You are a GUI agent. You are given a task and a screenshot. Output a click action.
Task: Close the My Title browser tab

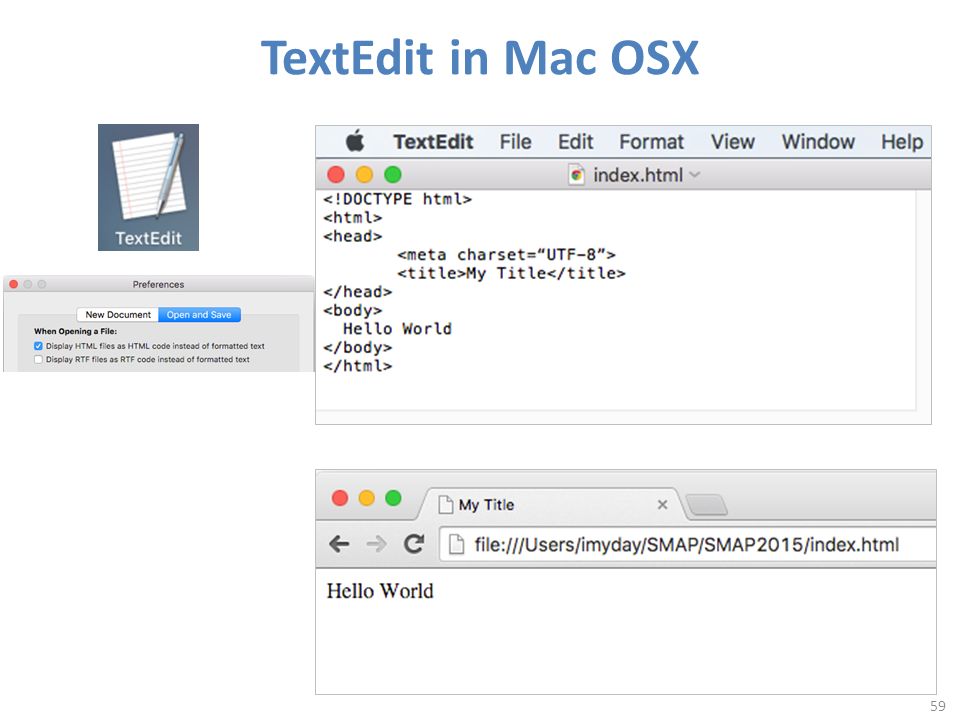point(662,505)
